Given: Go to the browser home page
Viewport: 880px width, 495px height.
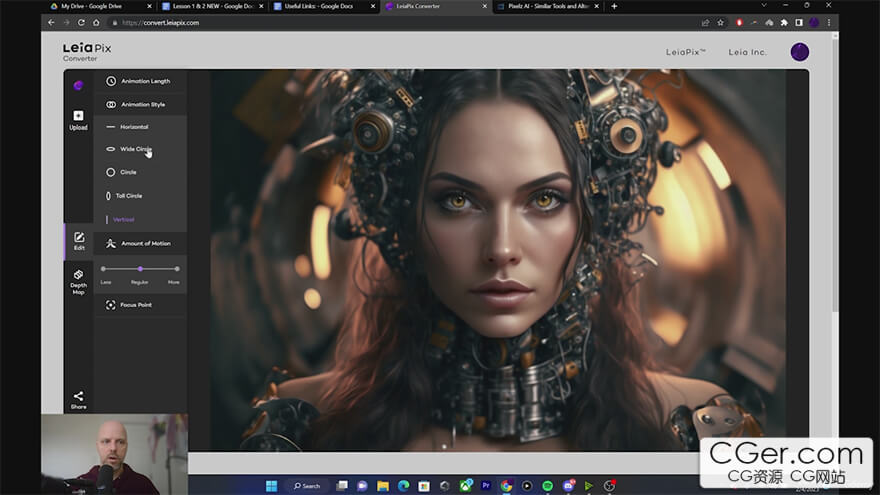Looking at the screenshot, I should (96, 22).
